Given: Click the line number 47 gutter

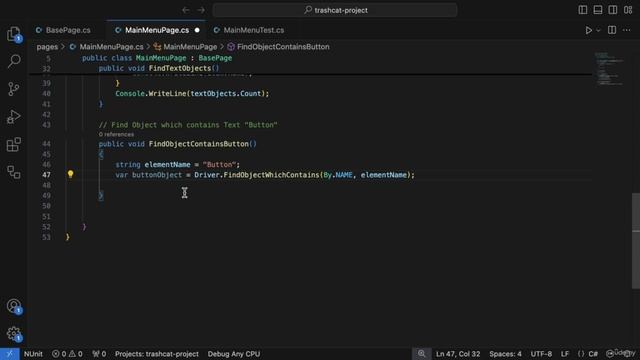Looking at the screenshot, I should point(47,175).
